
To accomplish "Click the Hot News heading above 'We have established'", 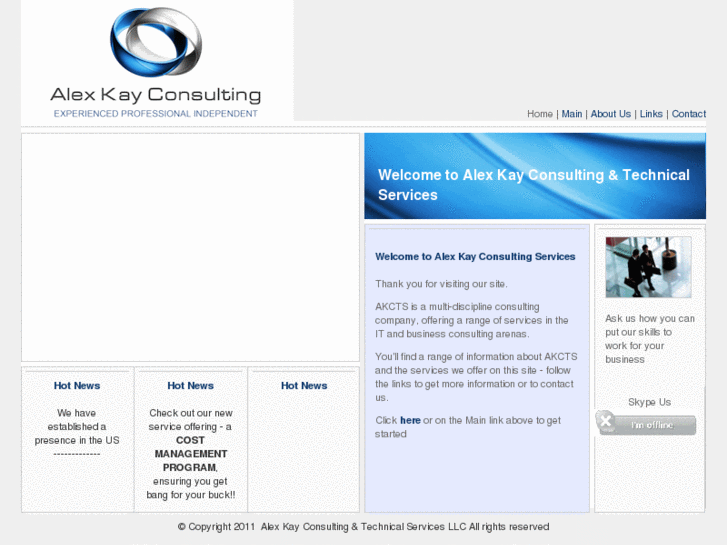I will pos(77,385).
